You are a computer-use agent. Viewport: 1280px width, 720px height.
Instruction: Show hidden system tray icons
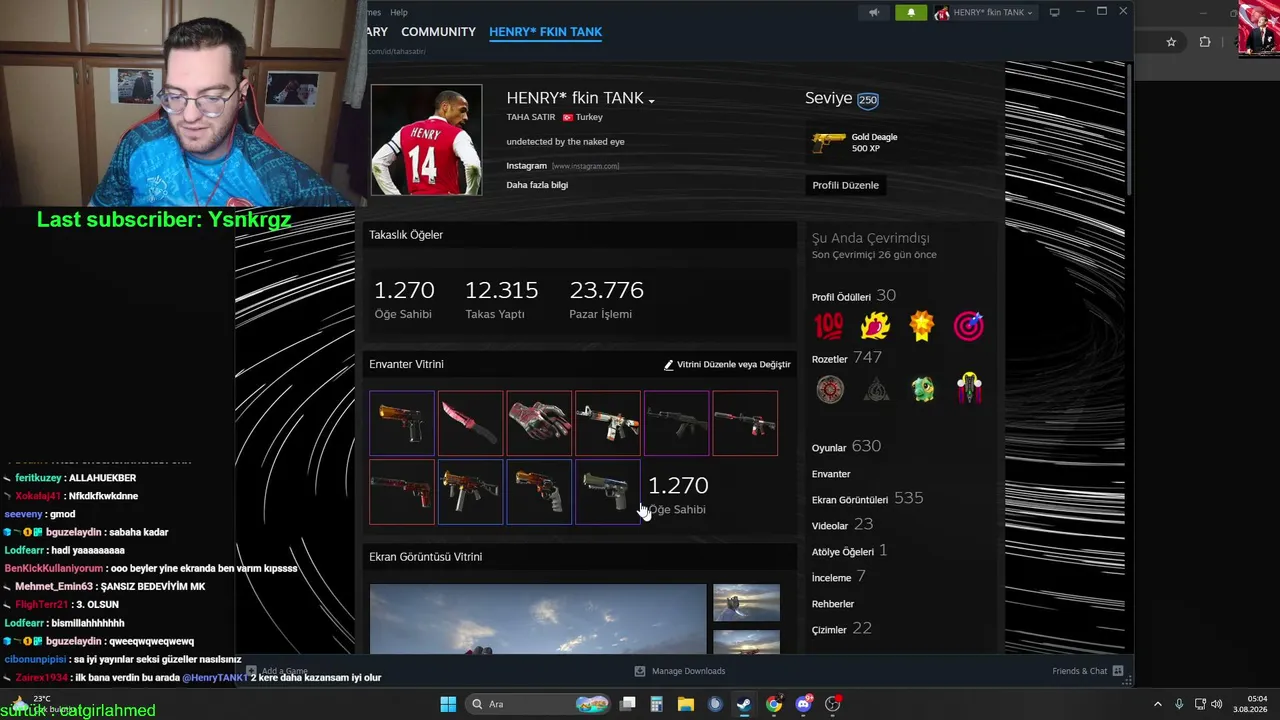coord(1158,704)
